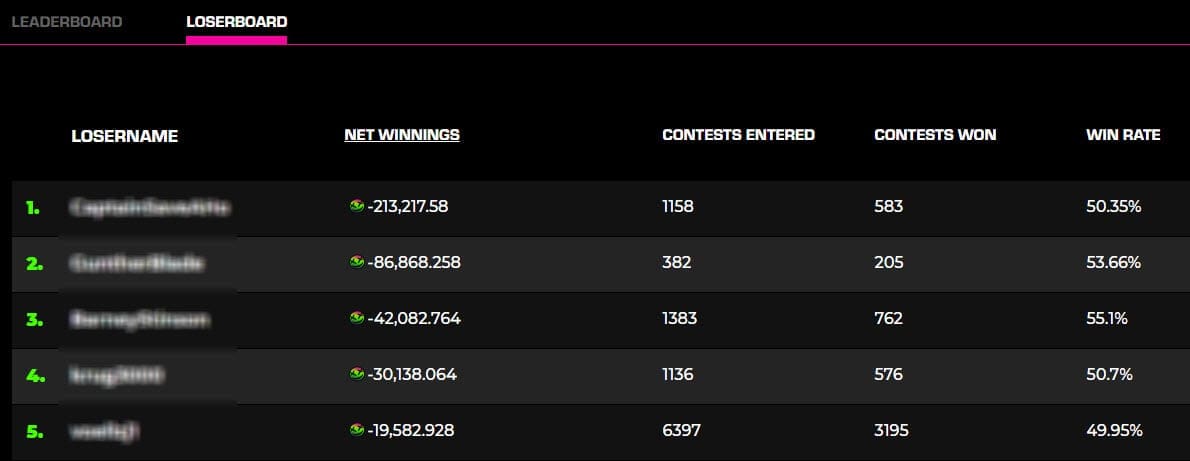Click the Contests Entered column header
The width and height of the screenshot is (1190, 461).
[738, 135]
